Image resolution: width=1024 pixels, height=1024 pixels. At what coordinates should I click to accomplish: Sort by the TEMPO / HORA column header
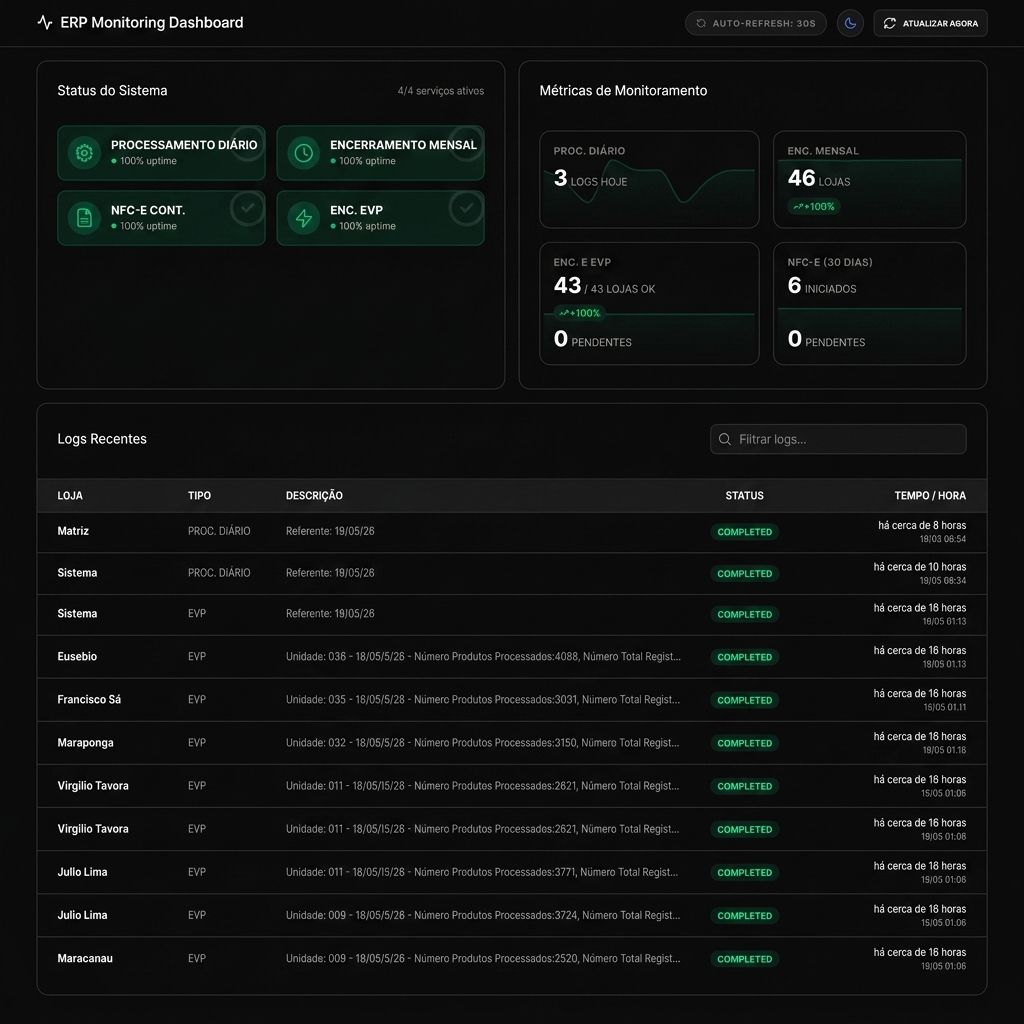tap(930, 496)
